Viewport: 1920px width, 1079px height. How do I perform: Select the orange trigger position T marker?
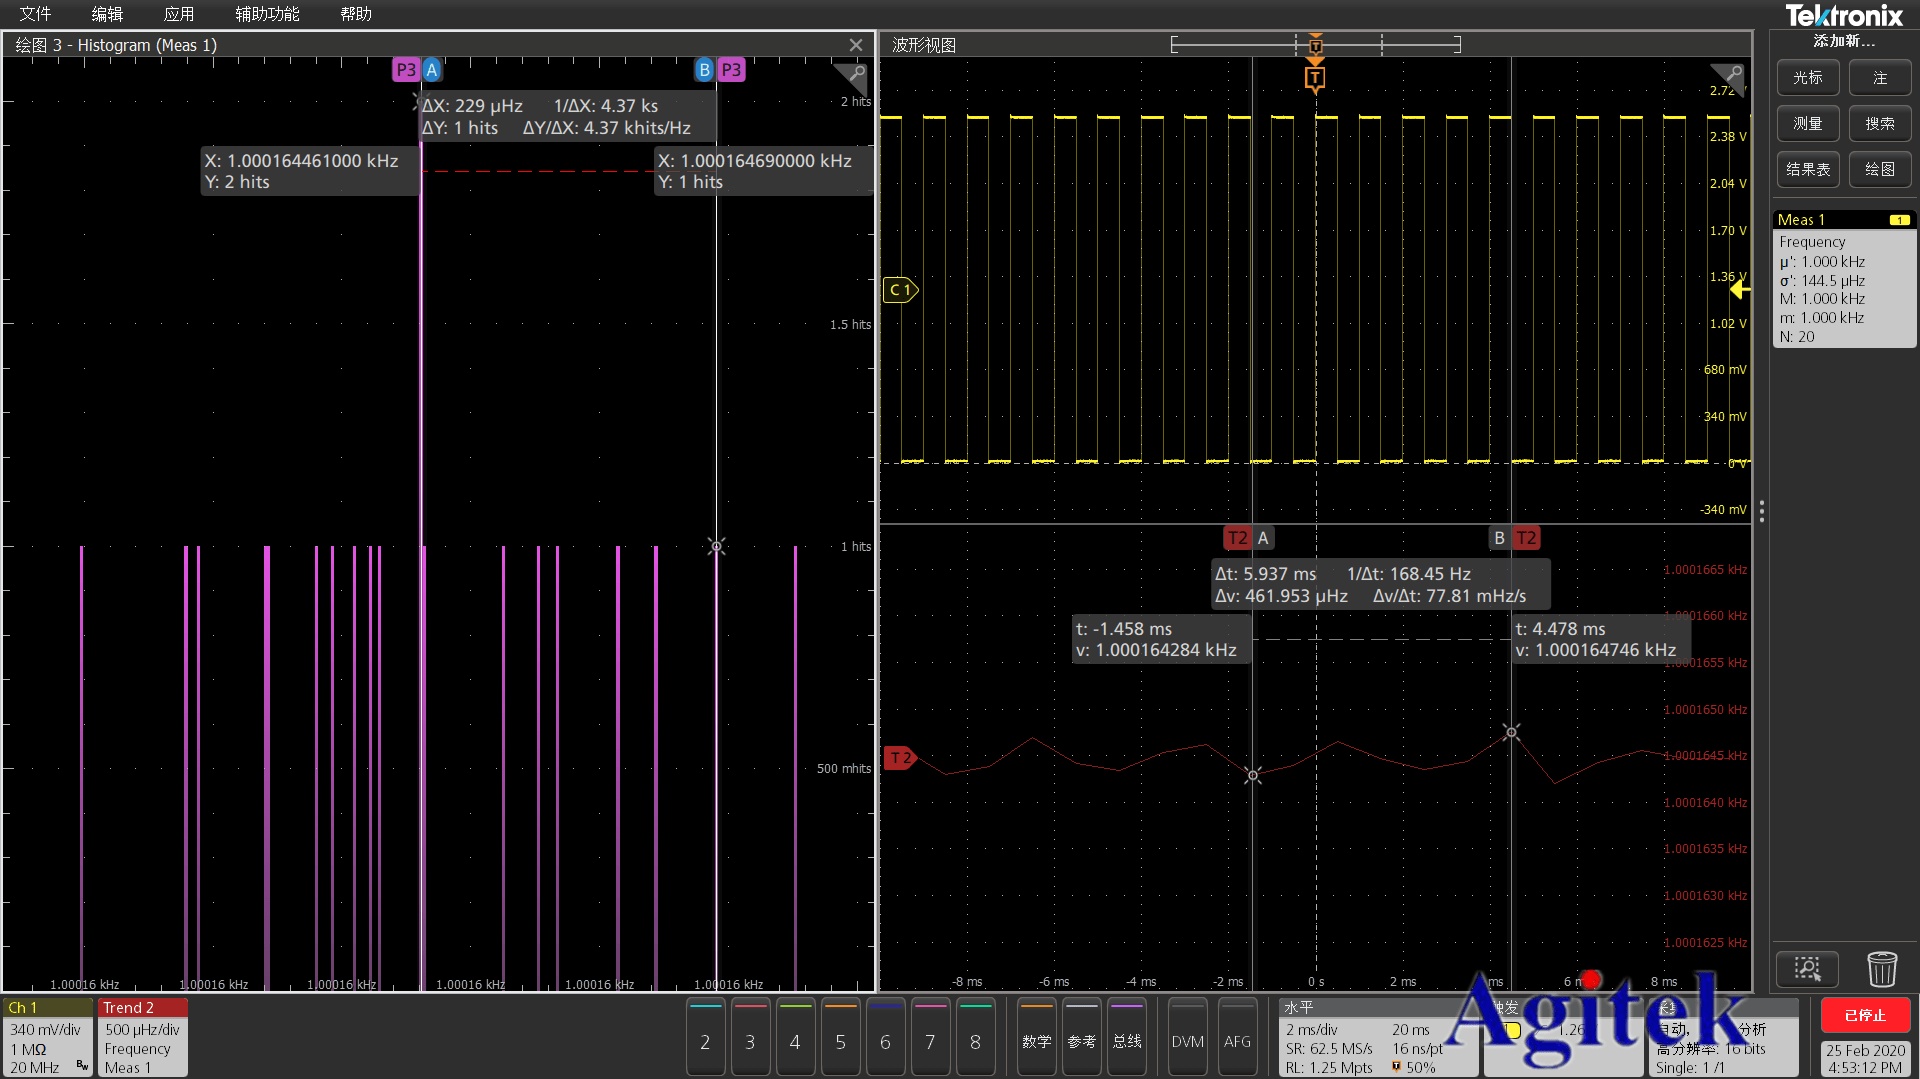click(1315, 78)
